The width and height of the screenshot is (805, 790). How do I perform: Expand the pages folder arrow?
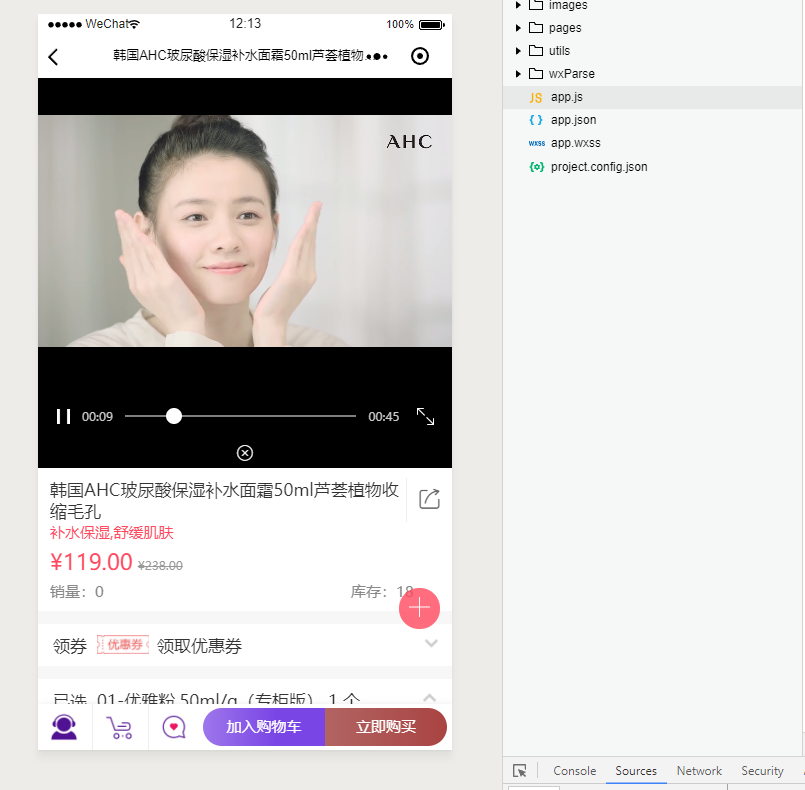[518, 28]
